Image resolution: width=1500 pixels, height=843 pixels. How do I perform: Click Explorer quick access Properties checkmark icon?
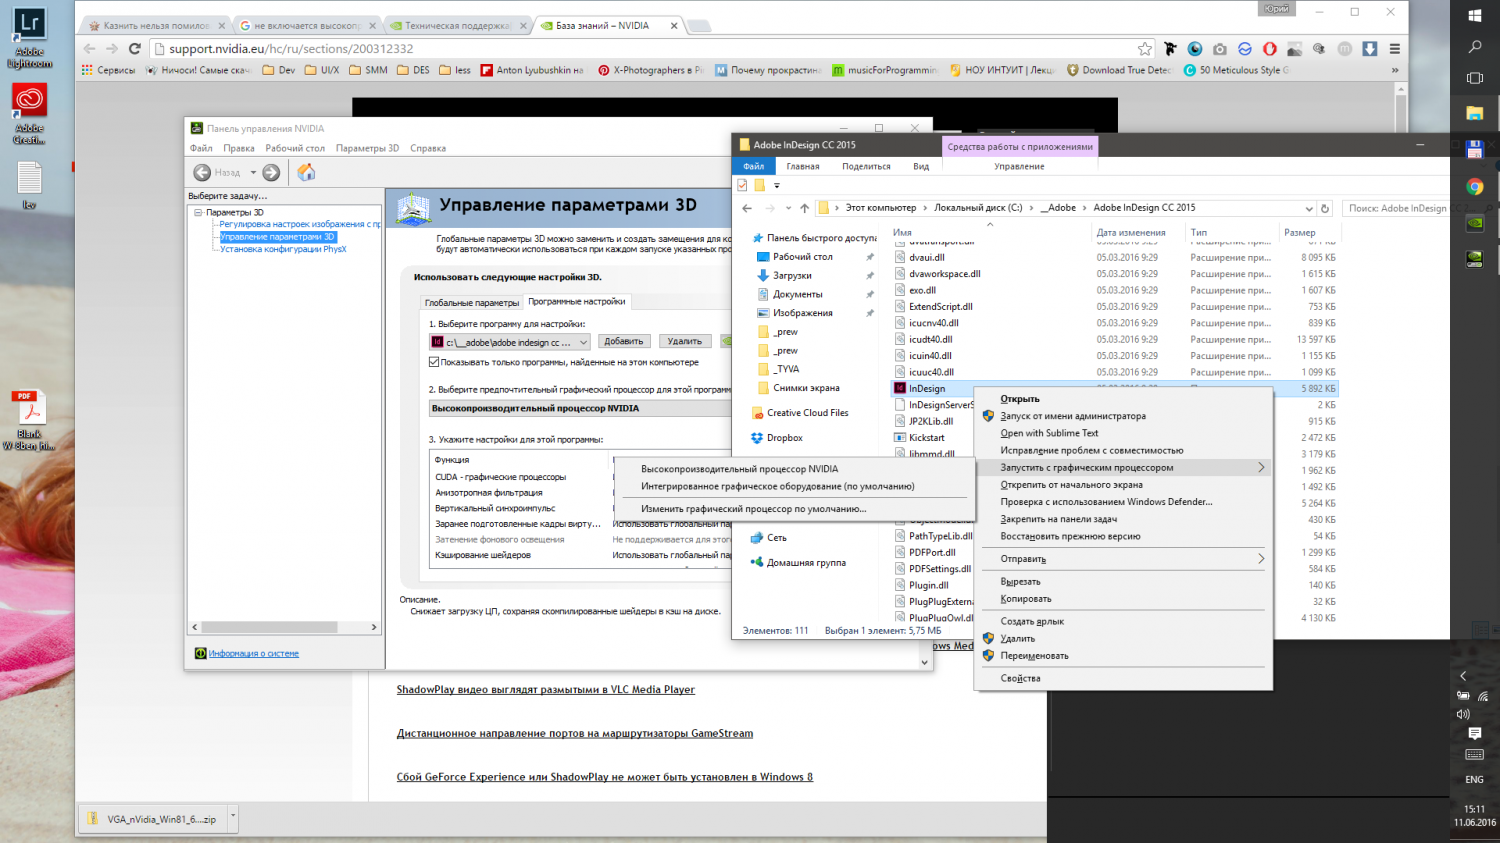coord(742,185)
